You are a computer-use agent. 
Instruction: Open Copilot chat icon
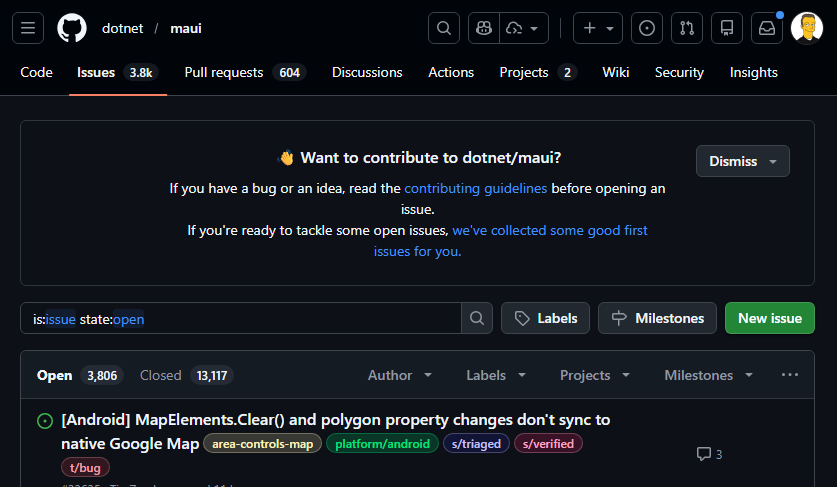click(x=484, y=28)
